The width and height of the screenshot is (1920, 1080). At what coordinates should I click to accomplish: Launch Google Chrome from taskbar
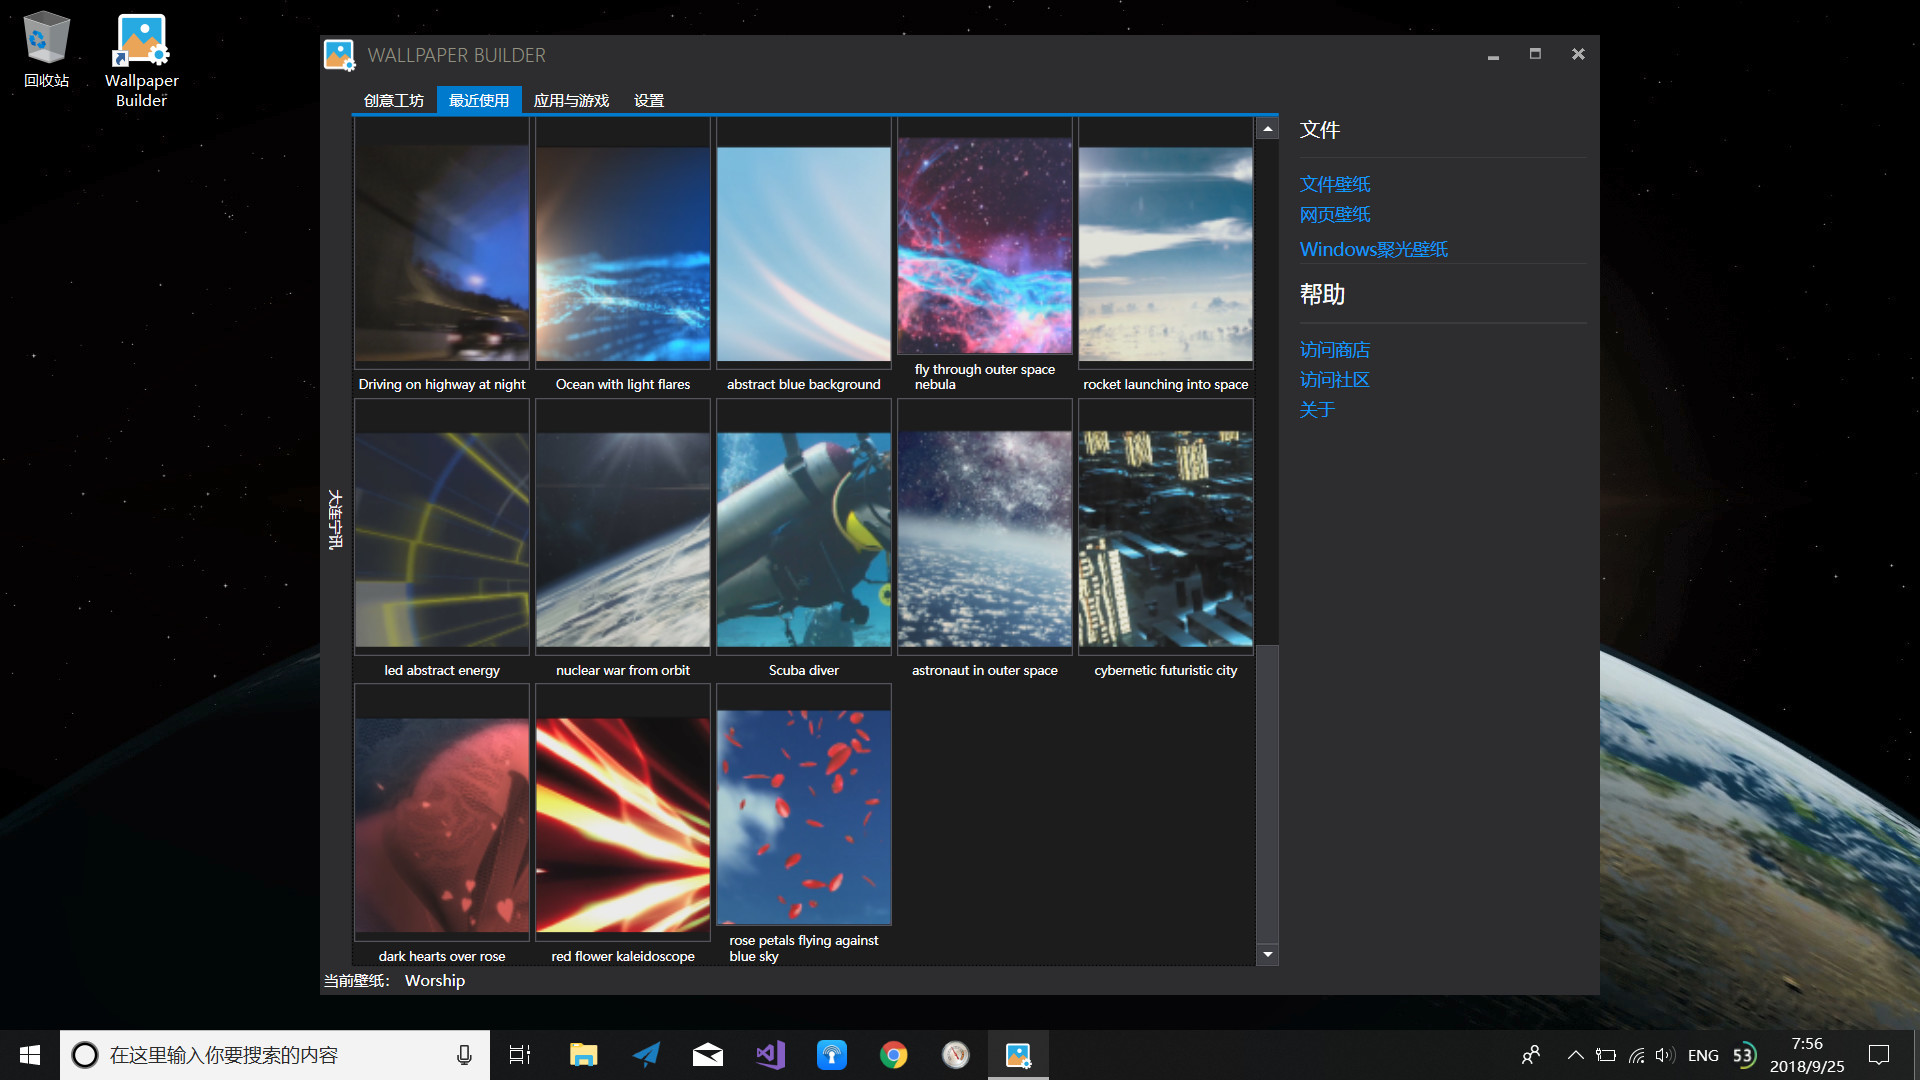tap(893, 1054)
